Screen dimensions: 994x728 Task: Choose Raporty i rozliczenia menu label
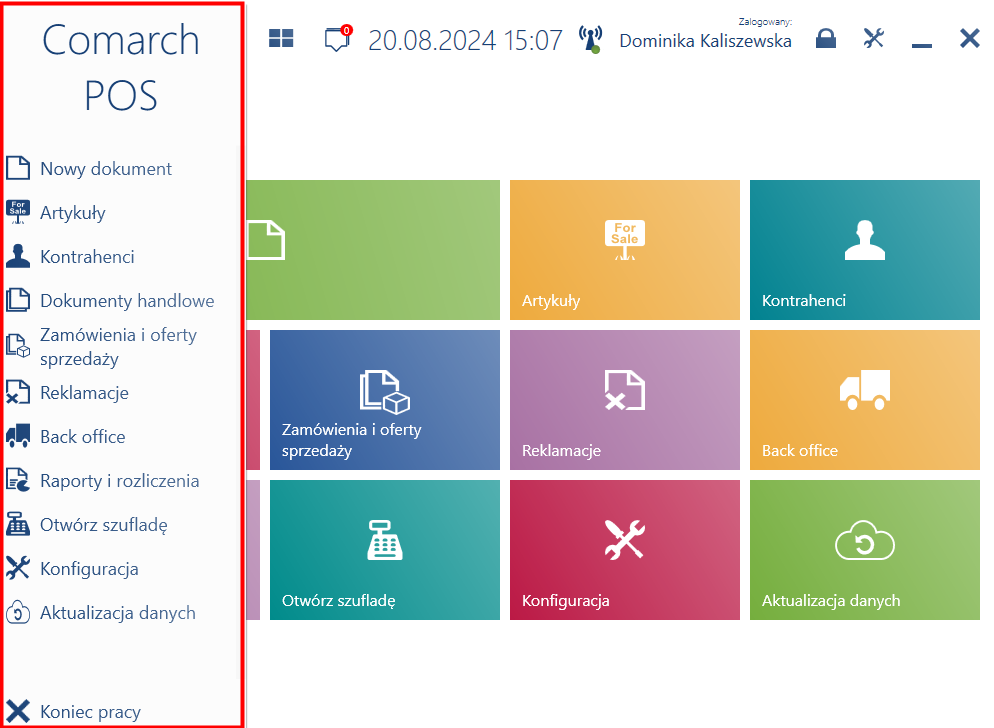(120, 481)
